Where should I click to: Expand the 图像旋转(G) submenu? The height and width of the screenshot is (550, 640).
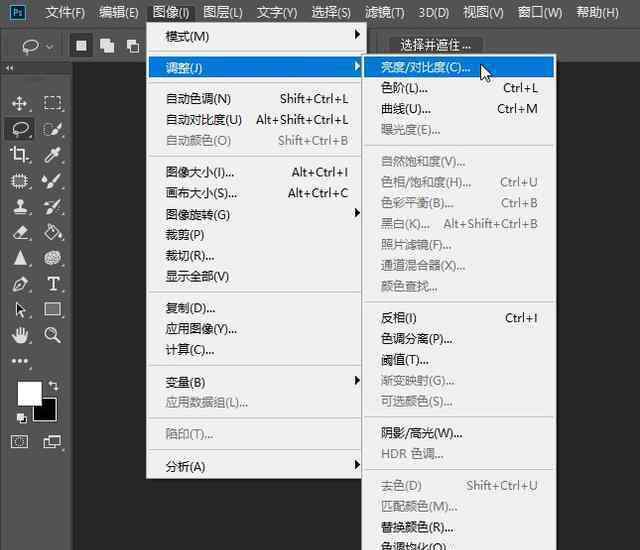[256, 214]
